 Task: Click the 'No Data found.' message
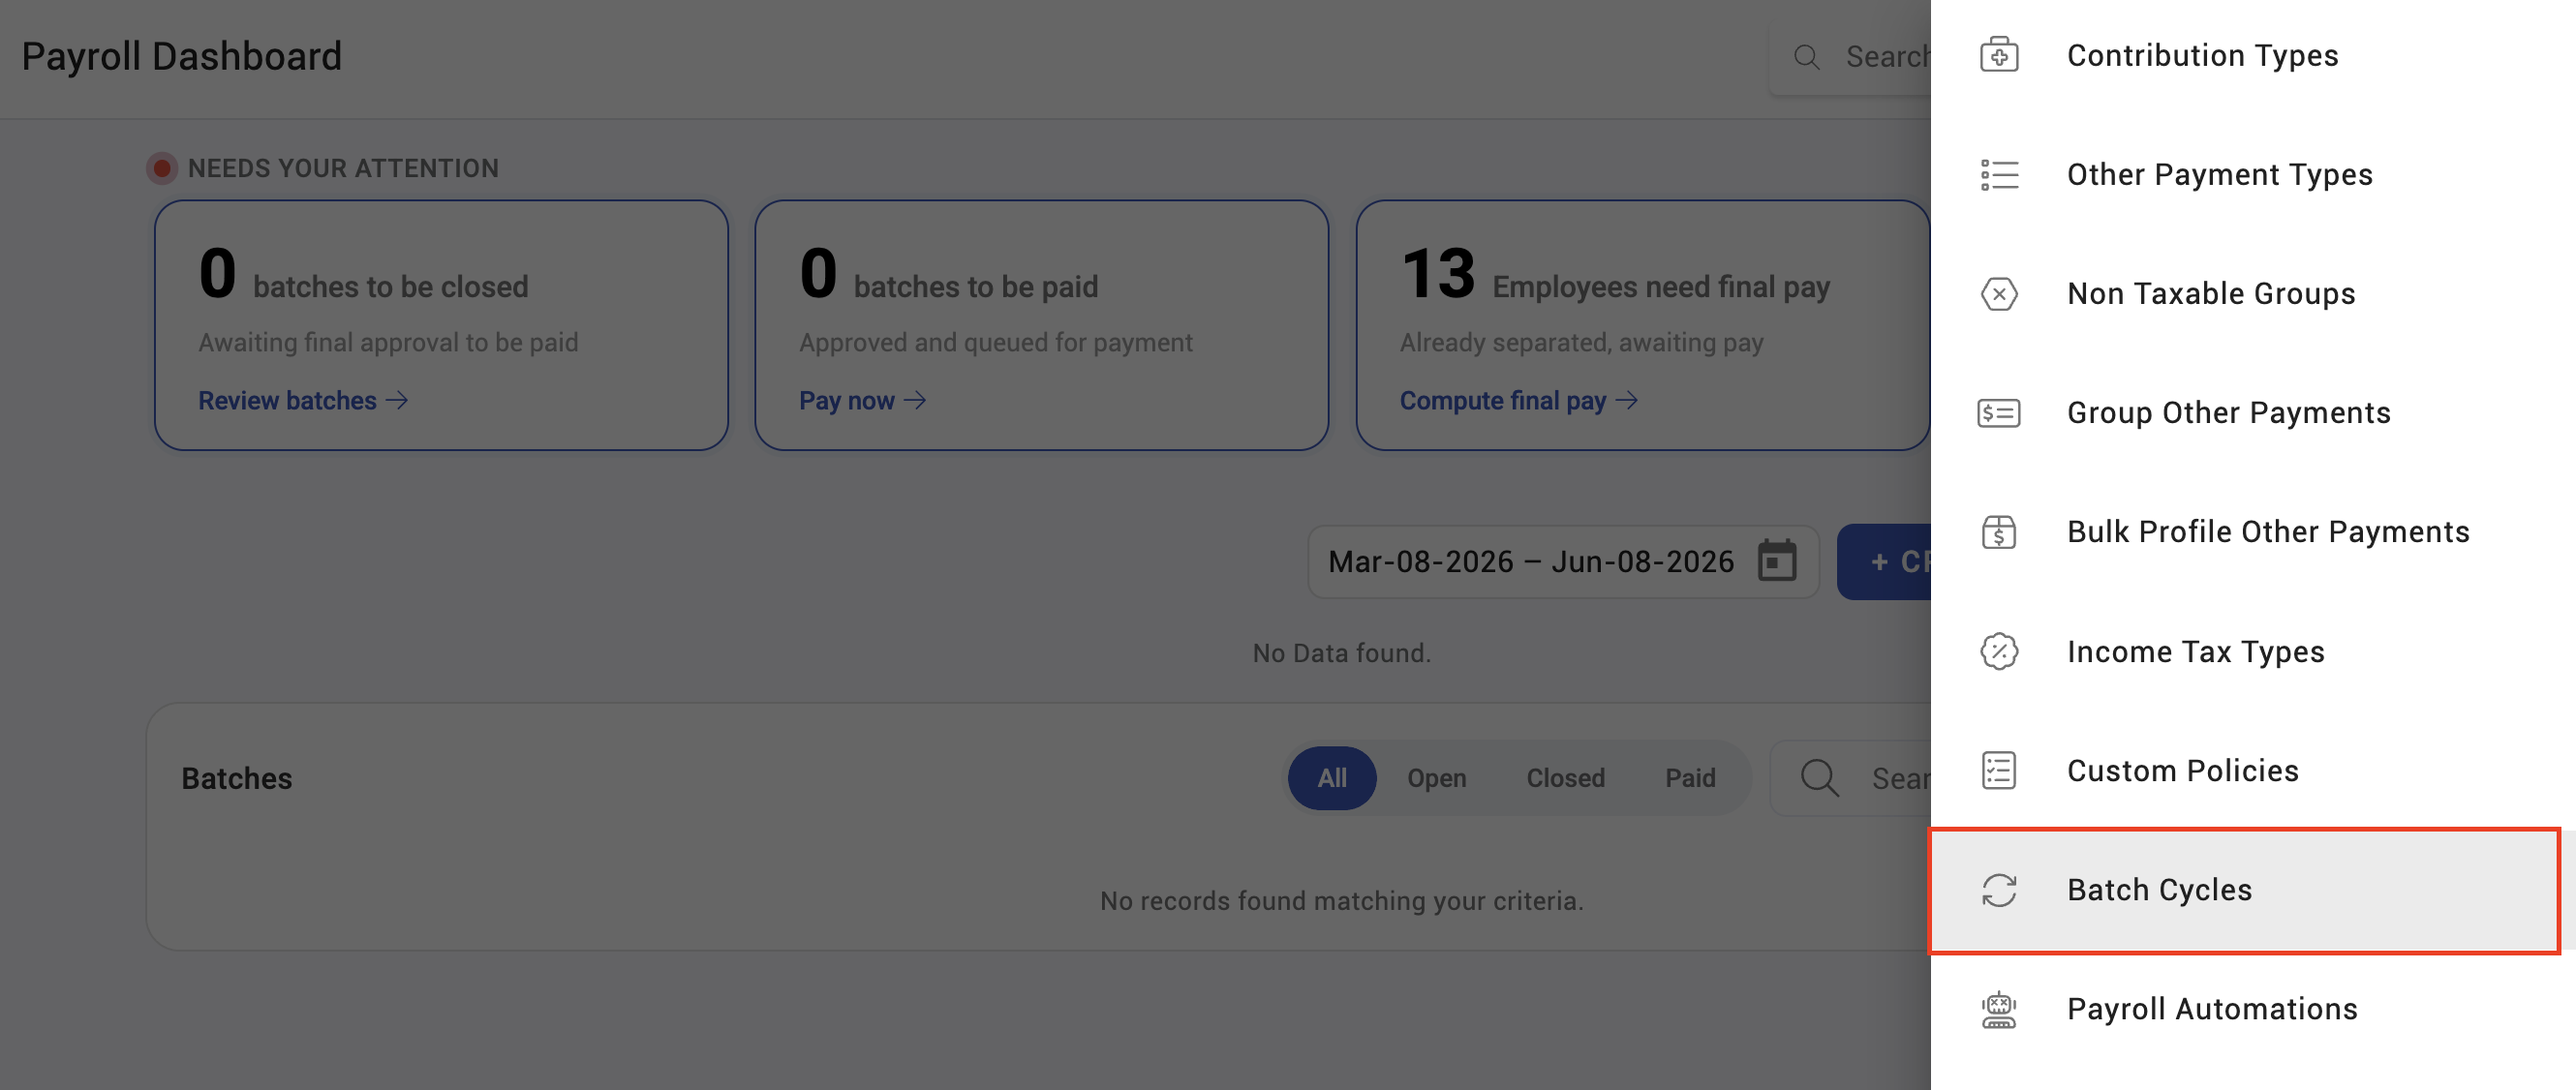1341,652
